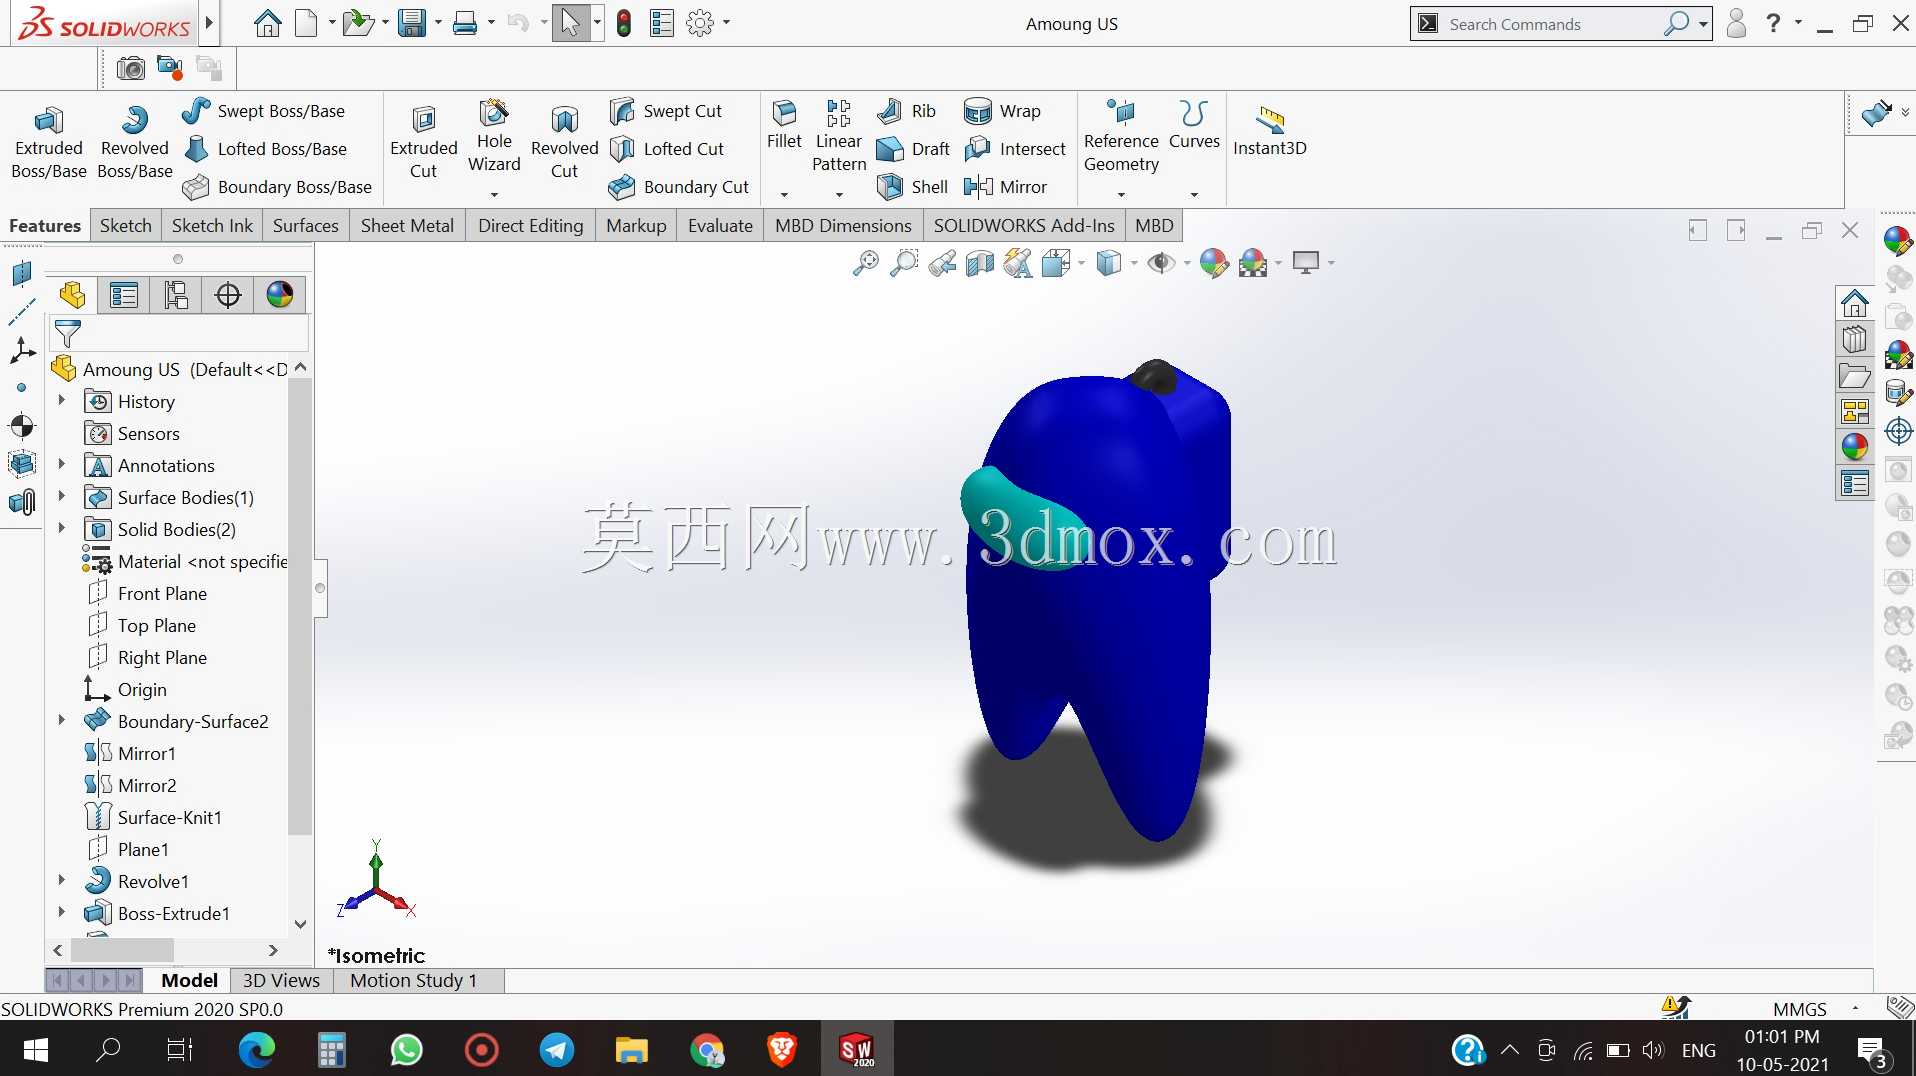
Task: Expand the Surface Bodies(1) folder
Action: click(61, 496)
